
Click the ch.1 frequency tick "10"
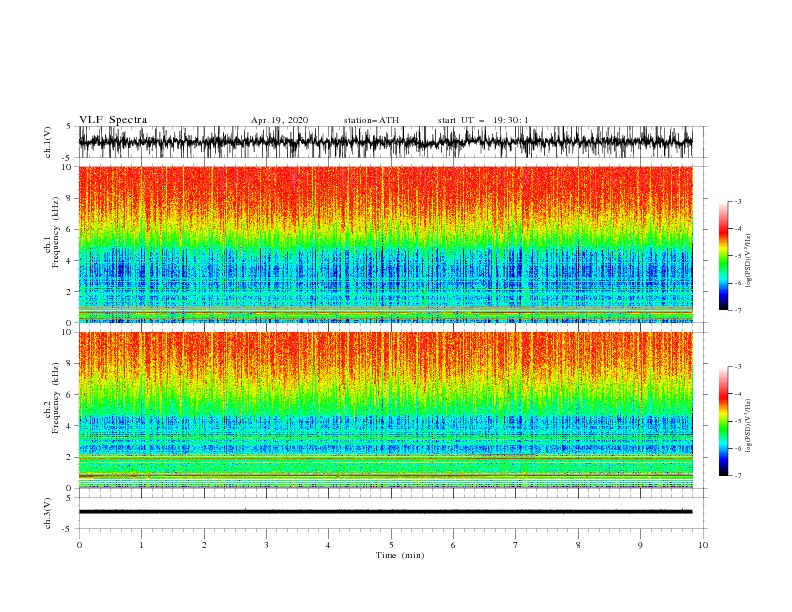68,167
